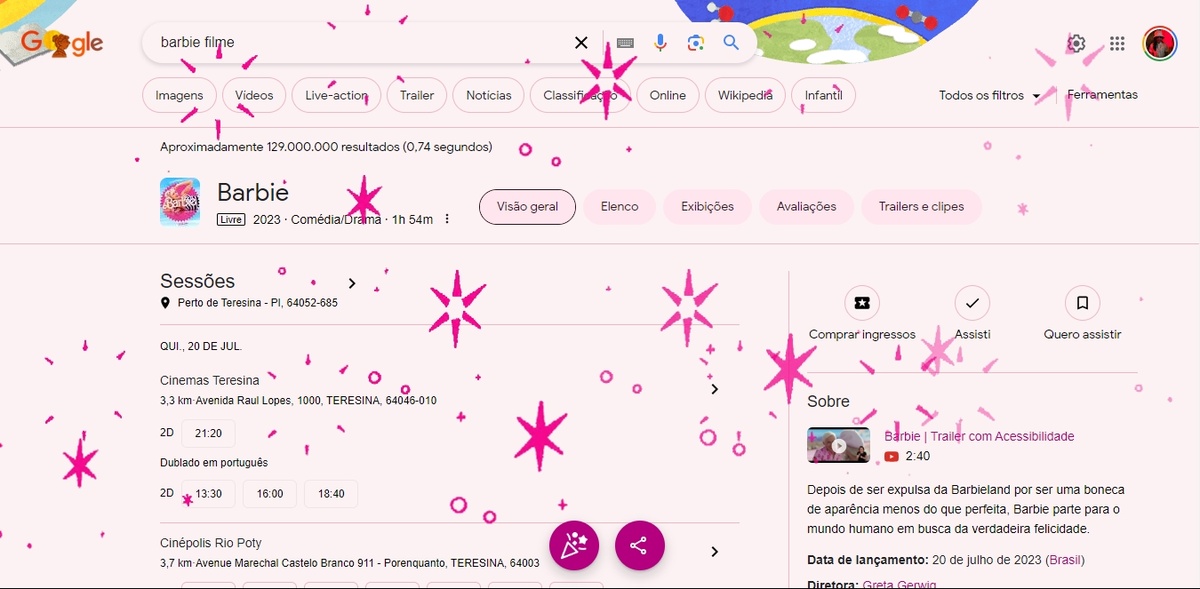Open the on-screen keyboard icon
Image resolution: width=1200 pixels, height=589 pixels.
coord(625,43)
